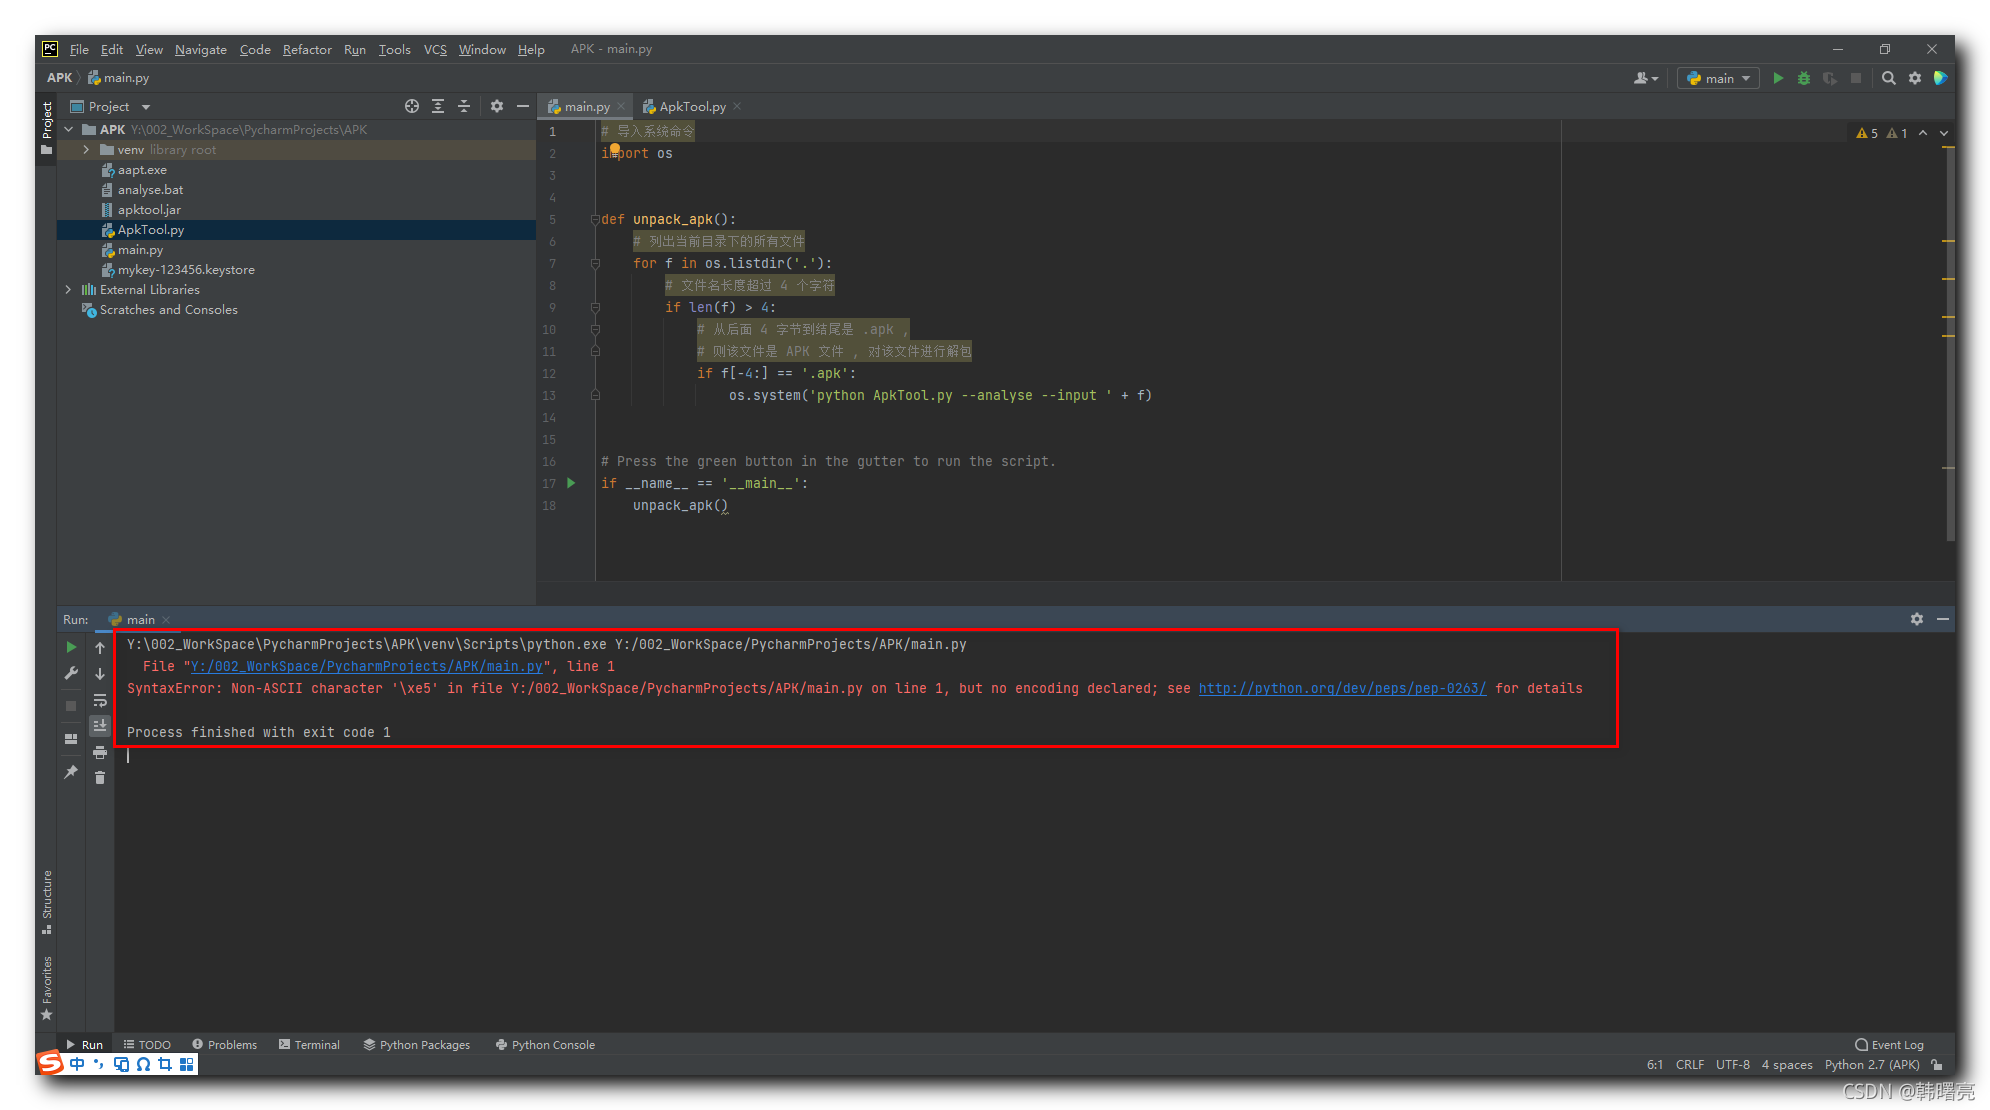This screenshot has width=1990, height=1110.
Task: Open Settings via the gear icon on toolbar
Action: pyautogui.click(x=1914, y=78)
